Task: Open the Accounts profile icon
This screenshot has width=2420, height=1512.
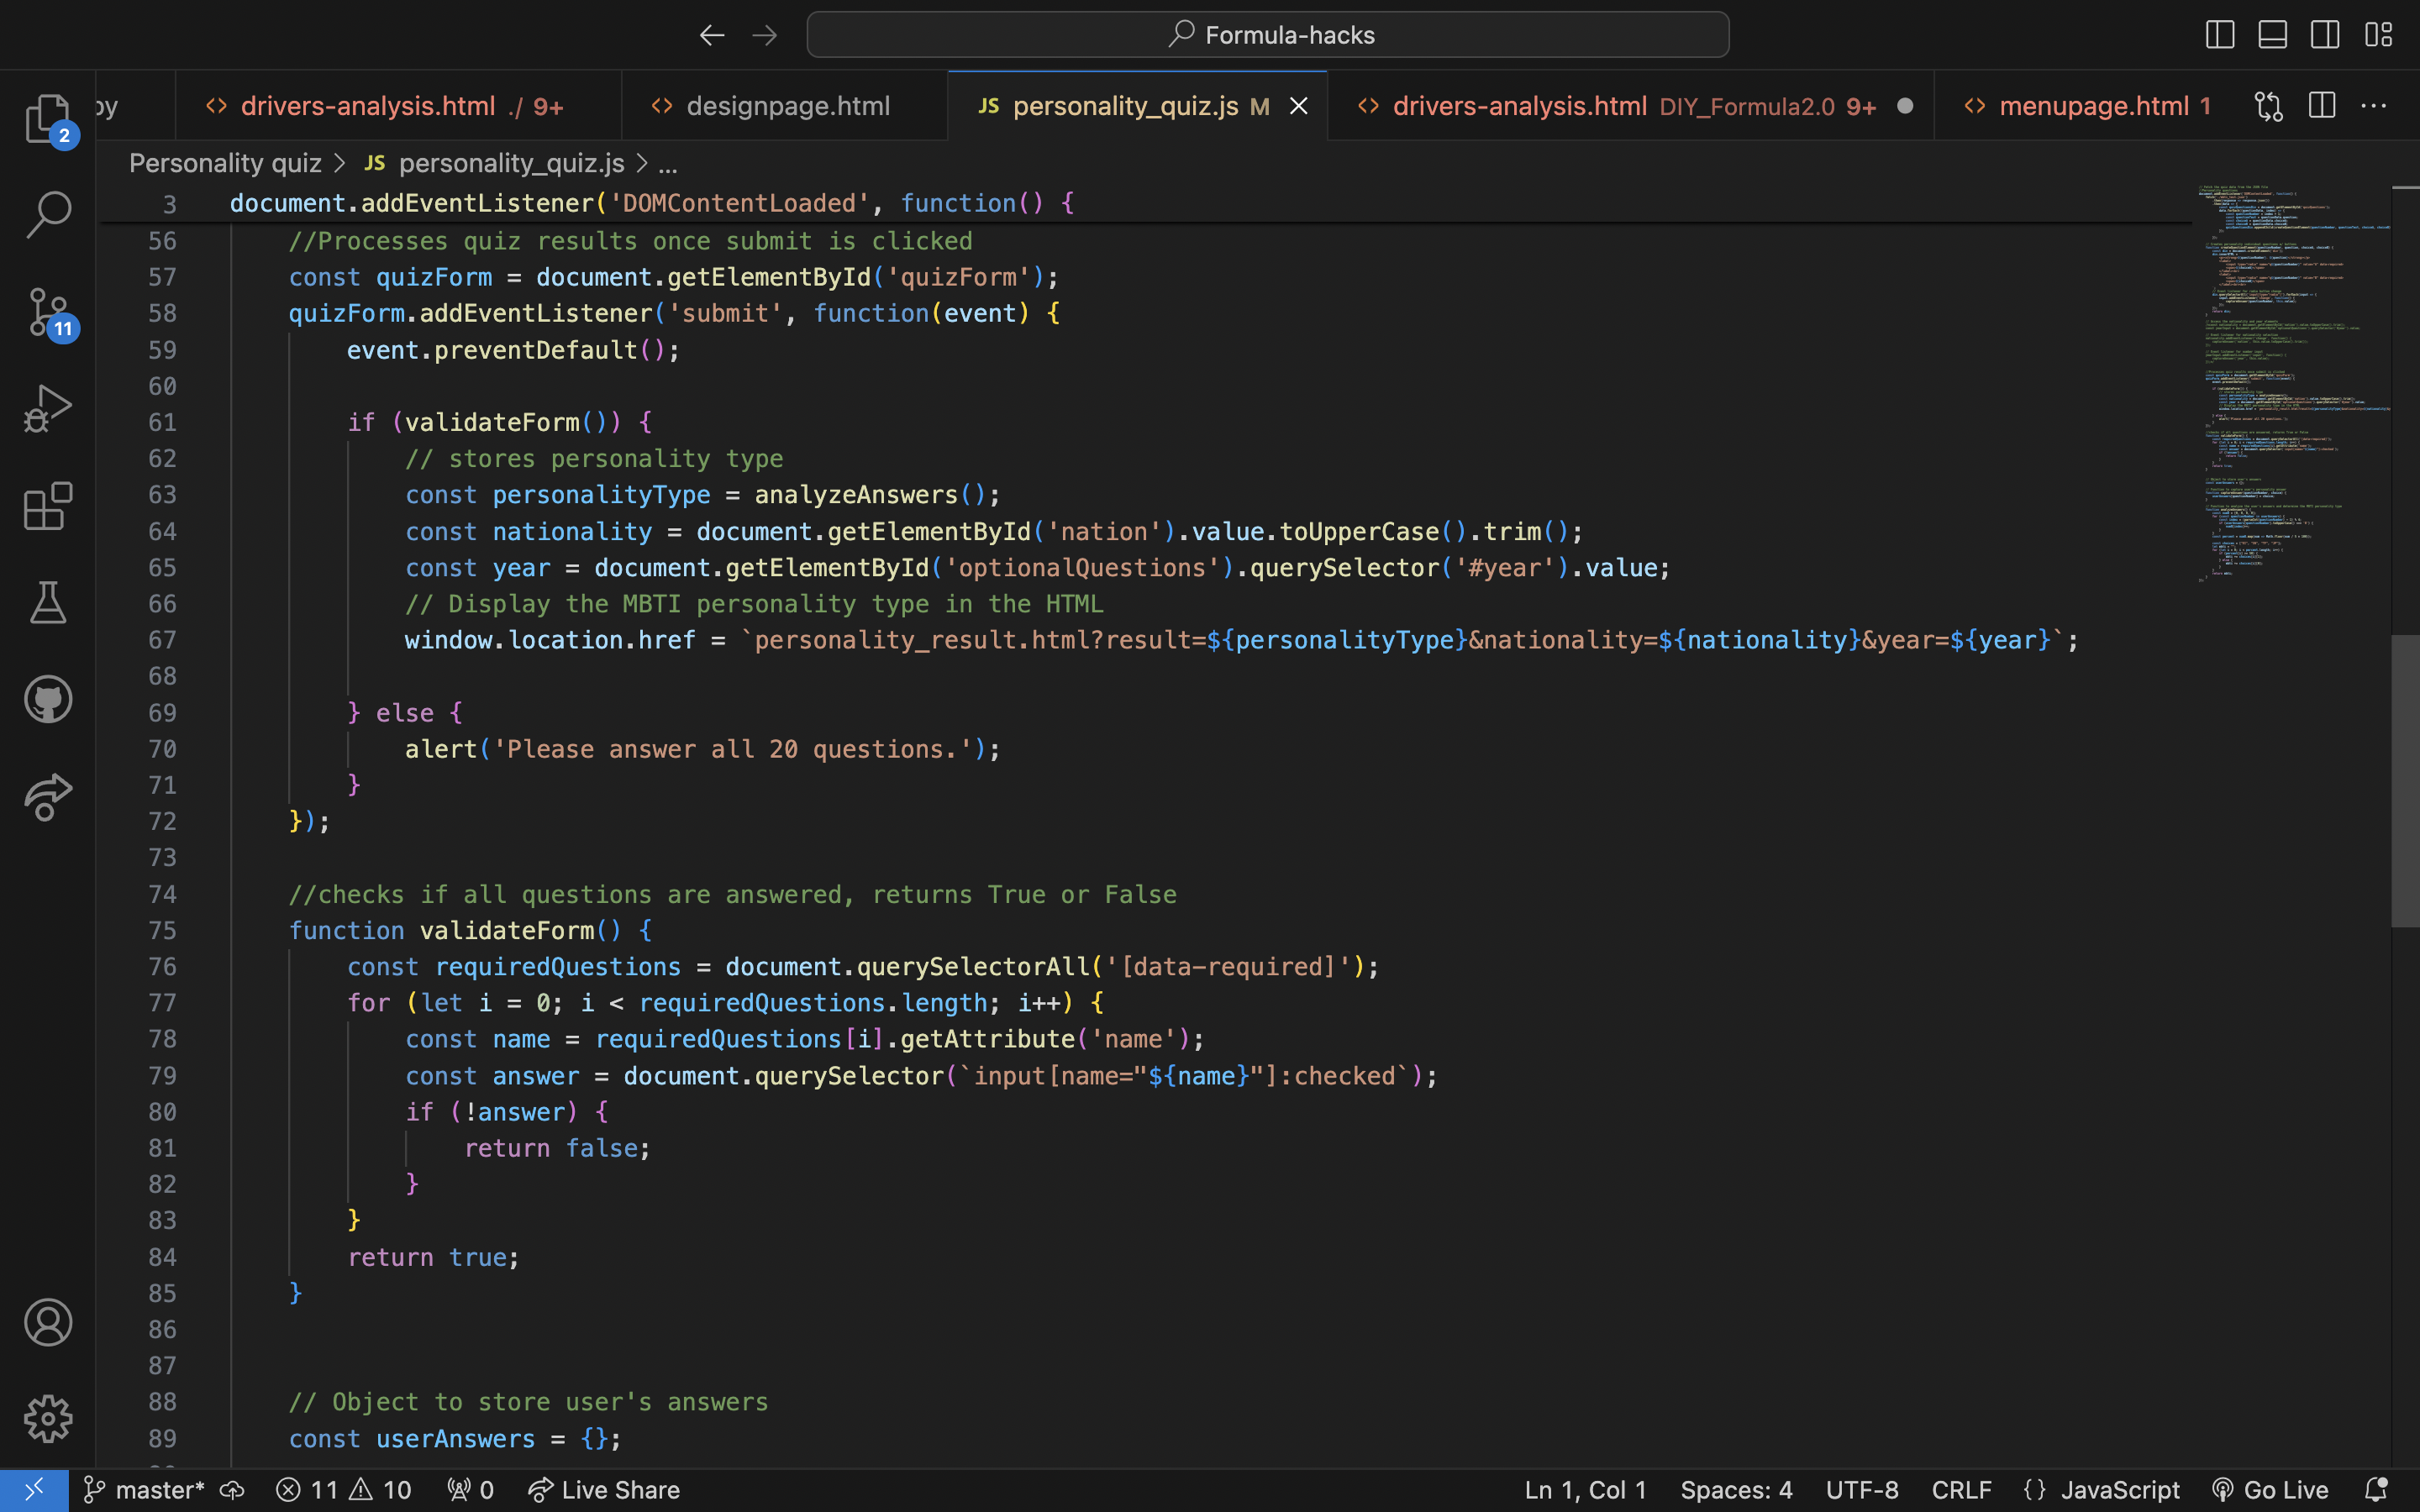Action: pyautogui.click(x=47, y=1322)
